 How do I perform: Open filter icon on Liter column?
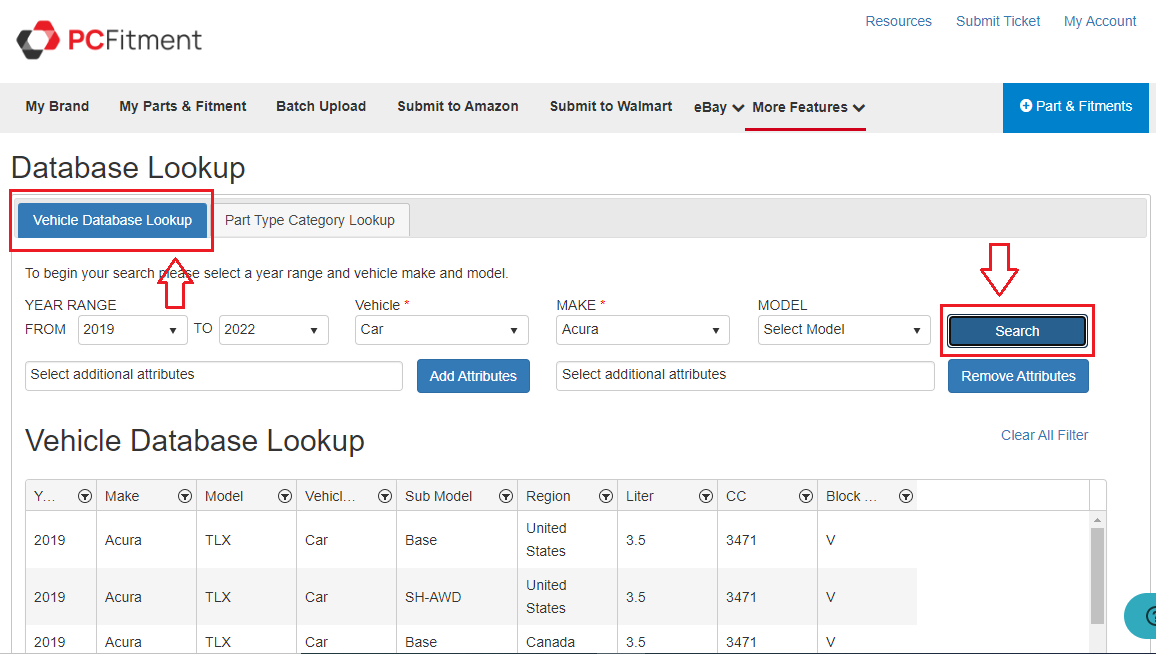[x=706, y=496]
